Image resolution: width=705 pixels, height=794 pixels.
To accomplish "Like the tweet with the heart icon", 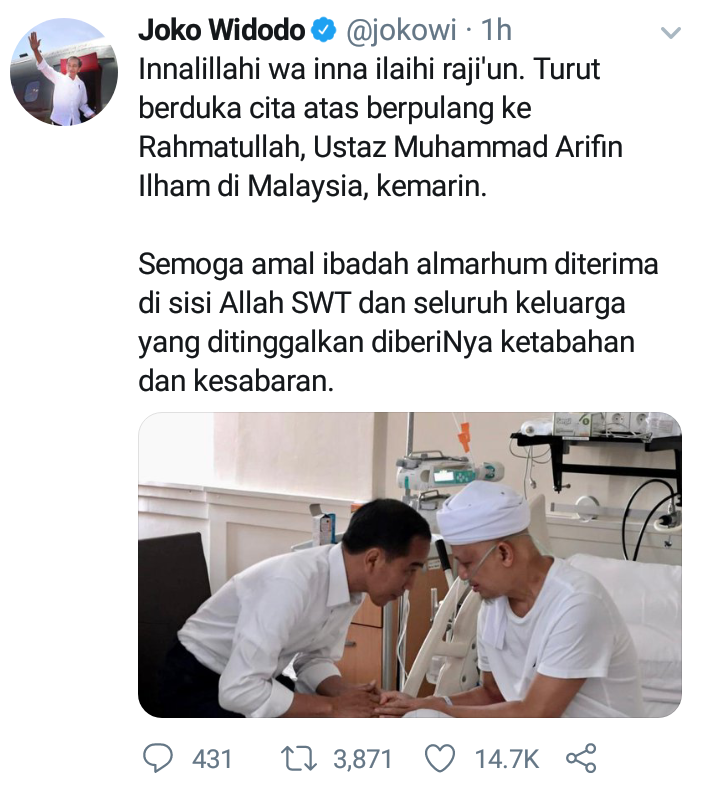I will point(439,759).
